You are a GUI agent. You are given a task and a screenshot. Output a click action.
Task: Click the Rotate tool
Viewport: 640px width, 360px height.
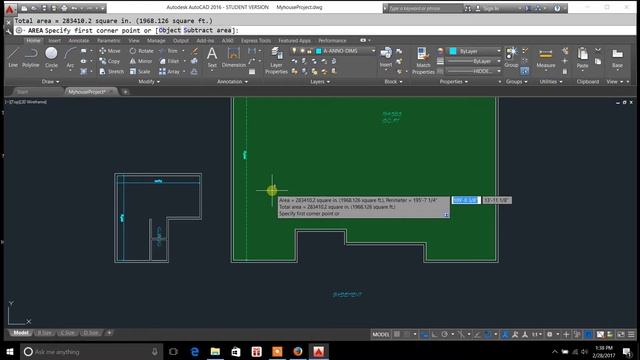(141, 51)
